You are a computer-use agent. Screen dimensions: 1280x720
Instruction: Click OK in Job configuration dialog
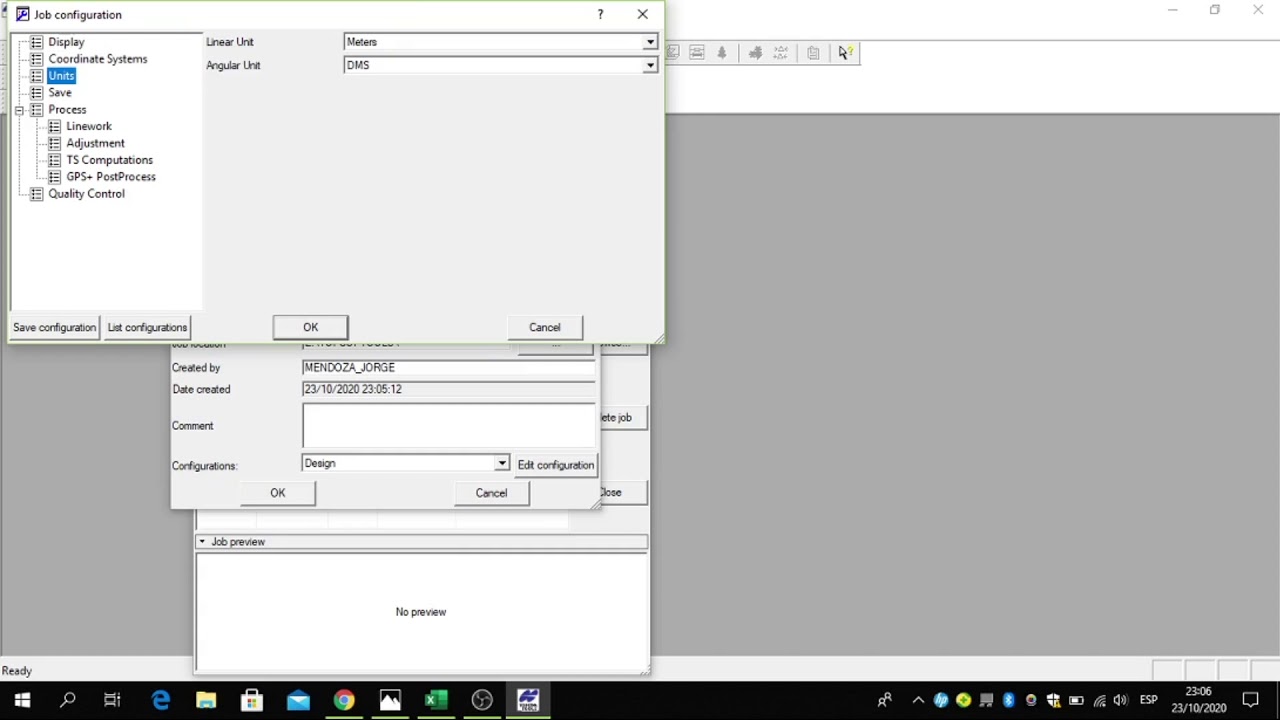point(310,327)
